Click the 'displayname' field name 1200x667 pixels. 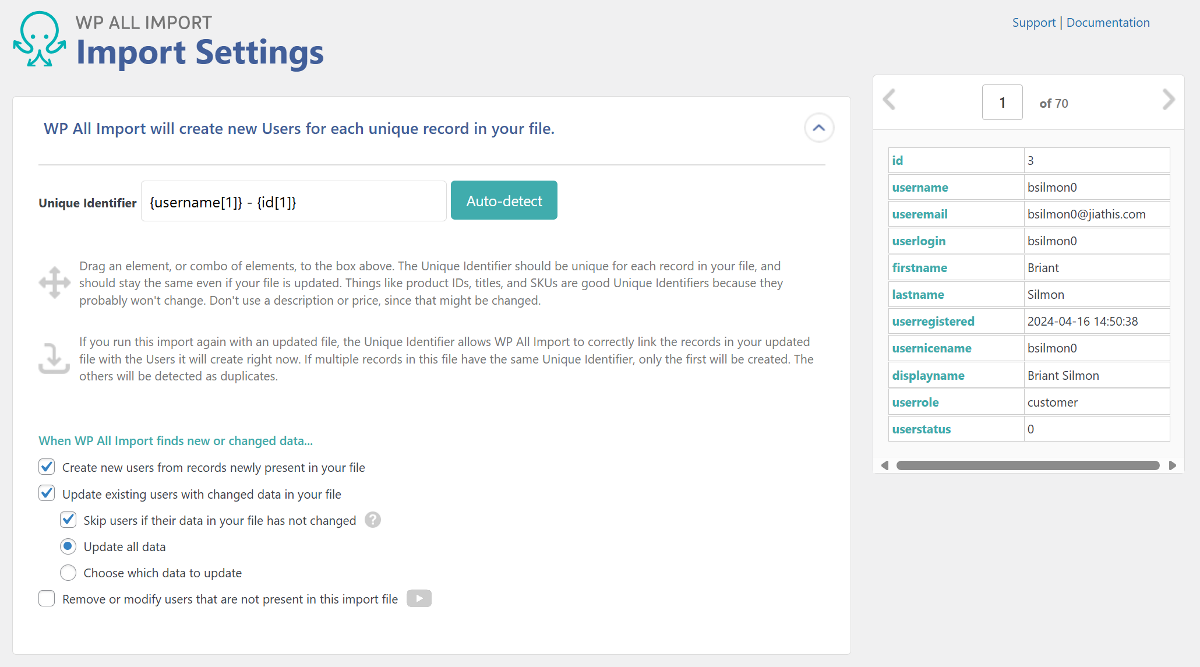tap(928, 376)
